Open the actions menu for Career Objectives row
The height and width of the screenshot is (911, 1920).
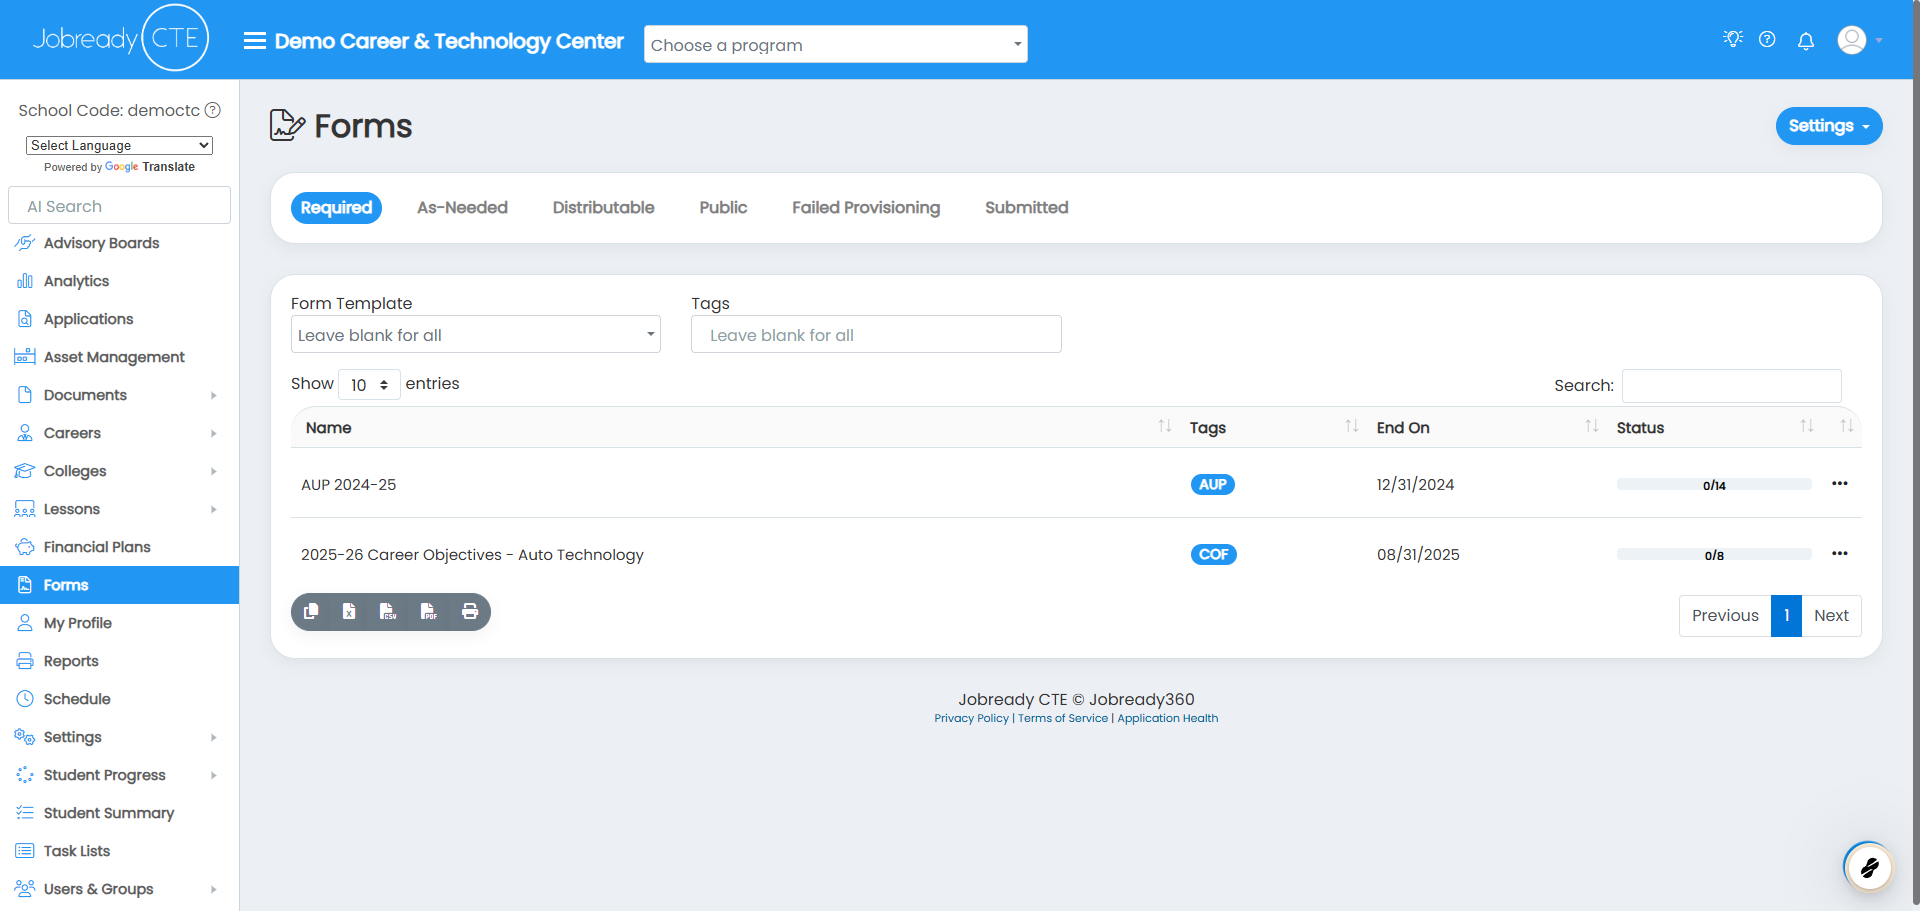click(x=1840, y=554)
